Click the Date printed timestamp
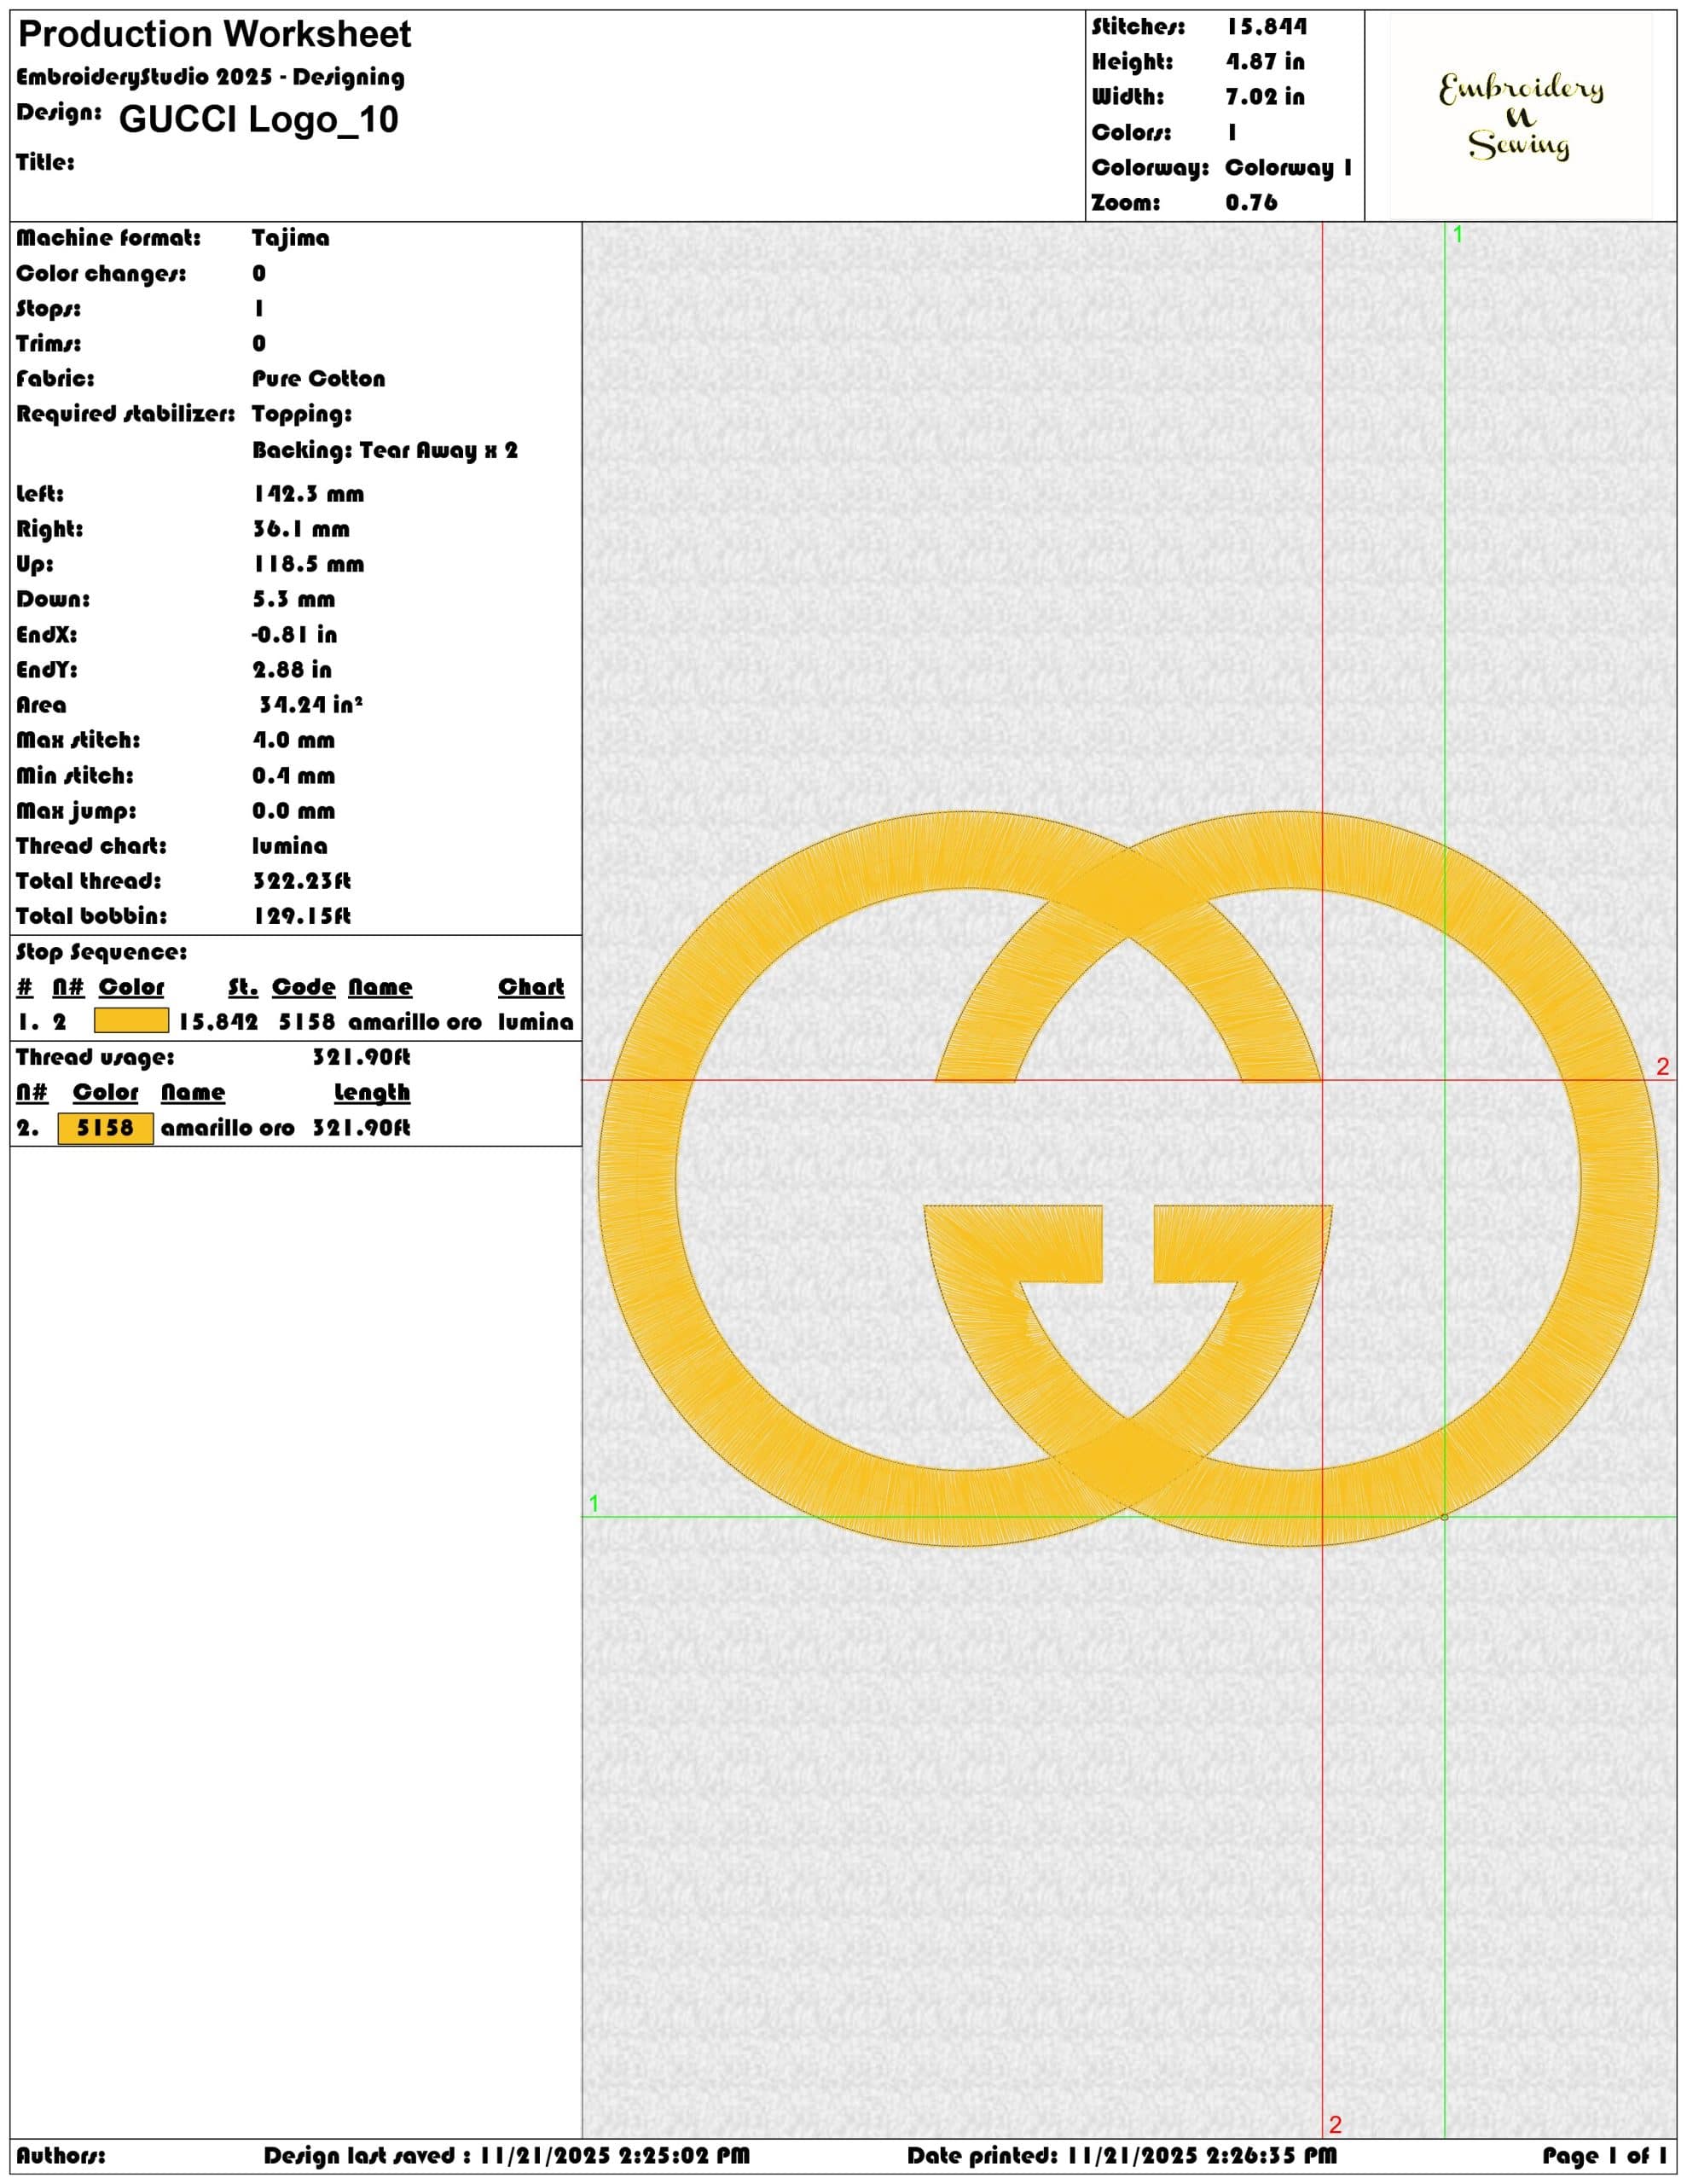This screenshot has height=2184, width=1687. tap(1122, 2156)
